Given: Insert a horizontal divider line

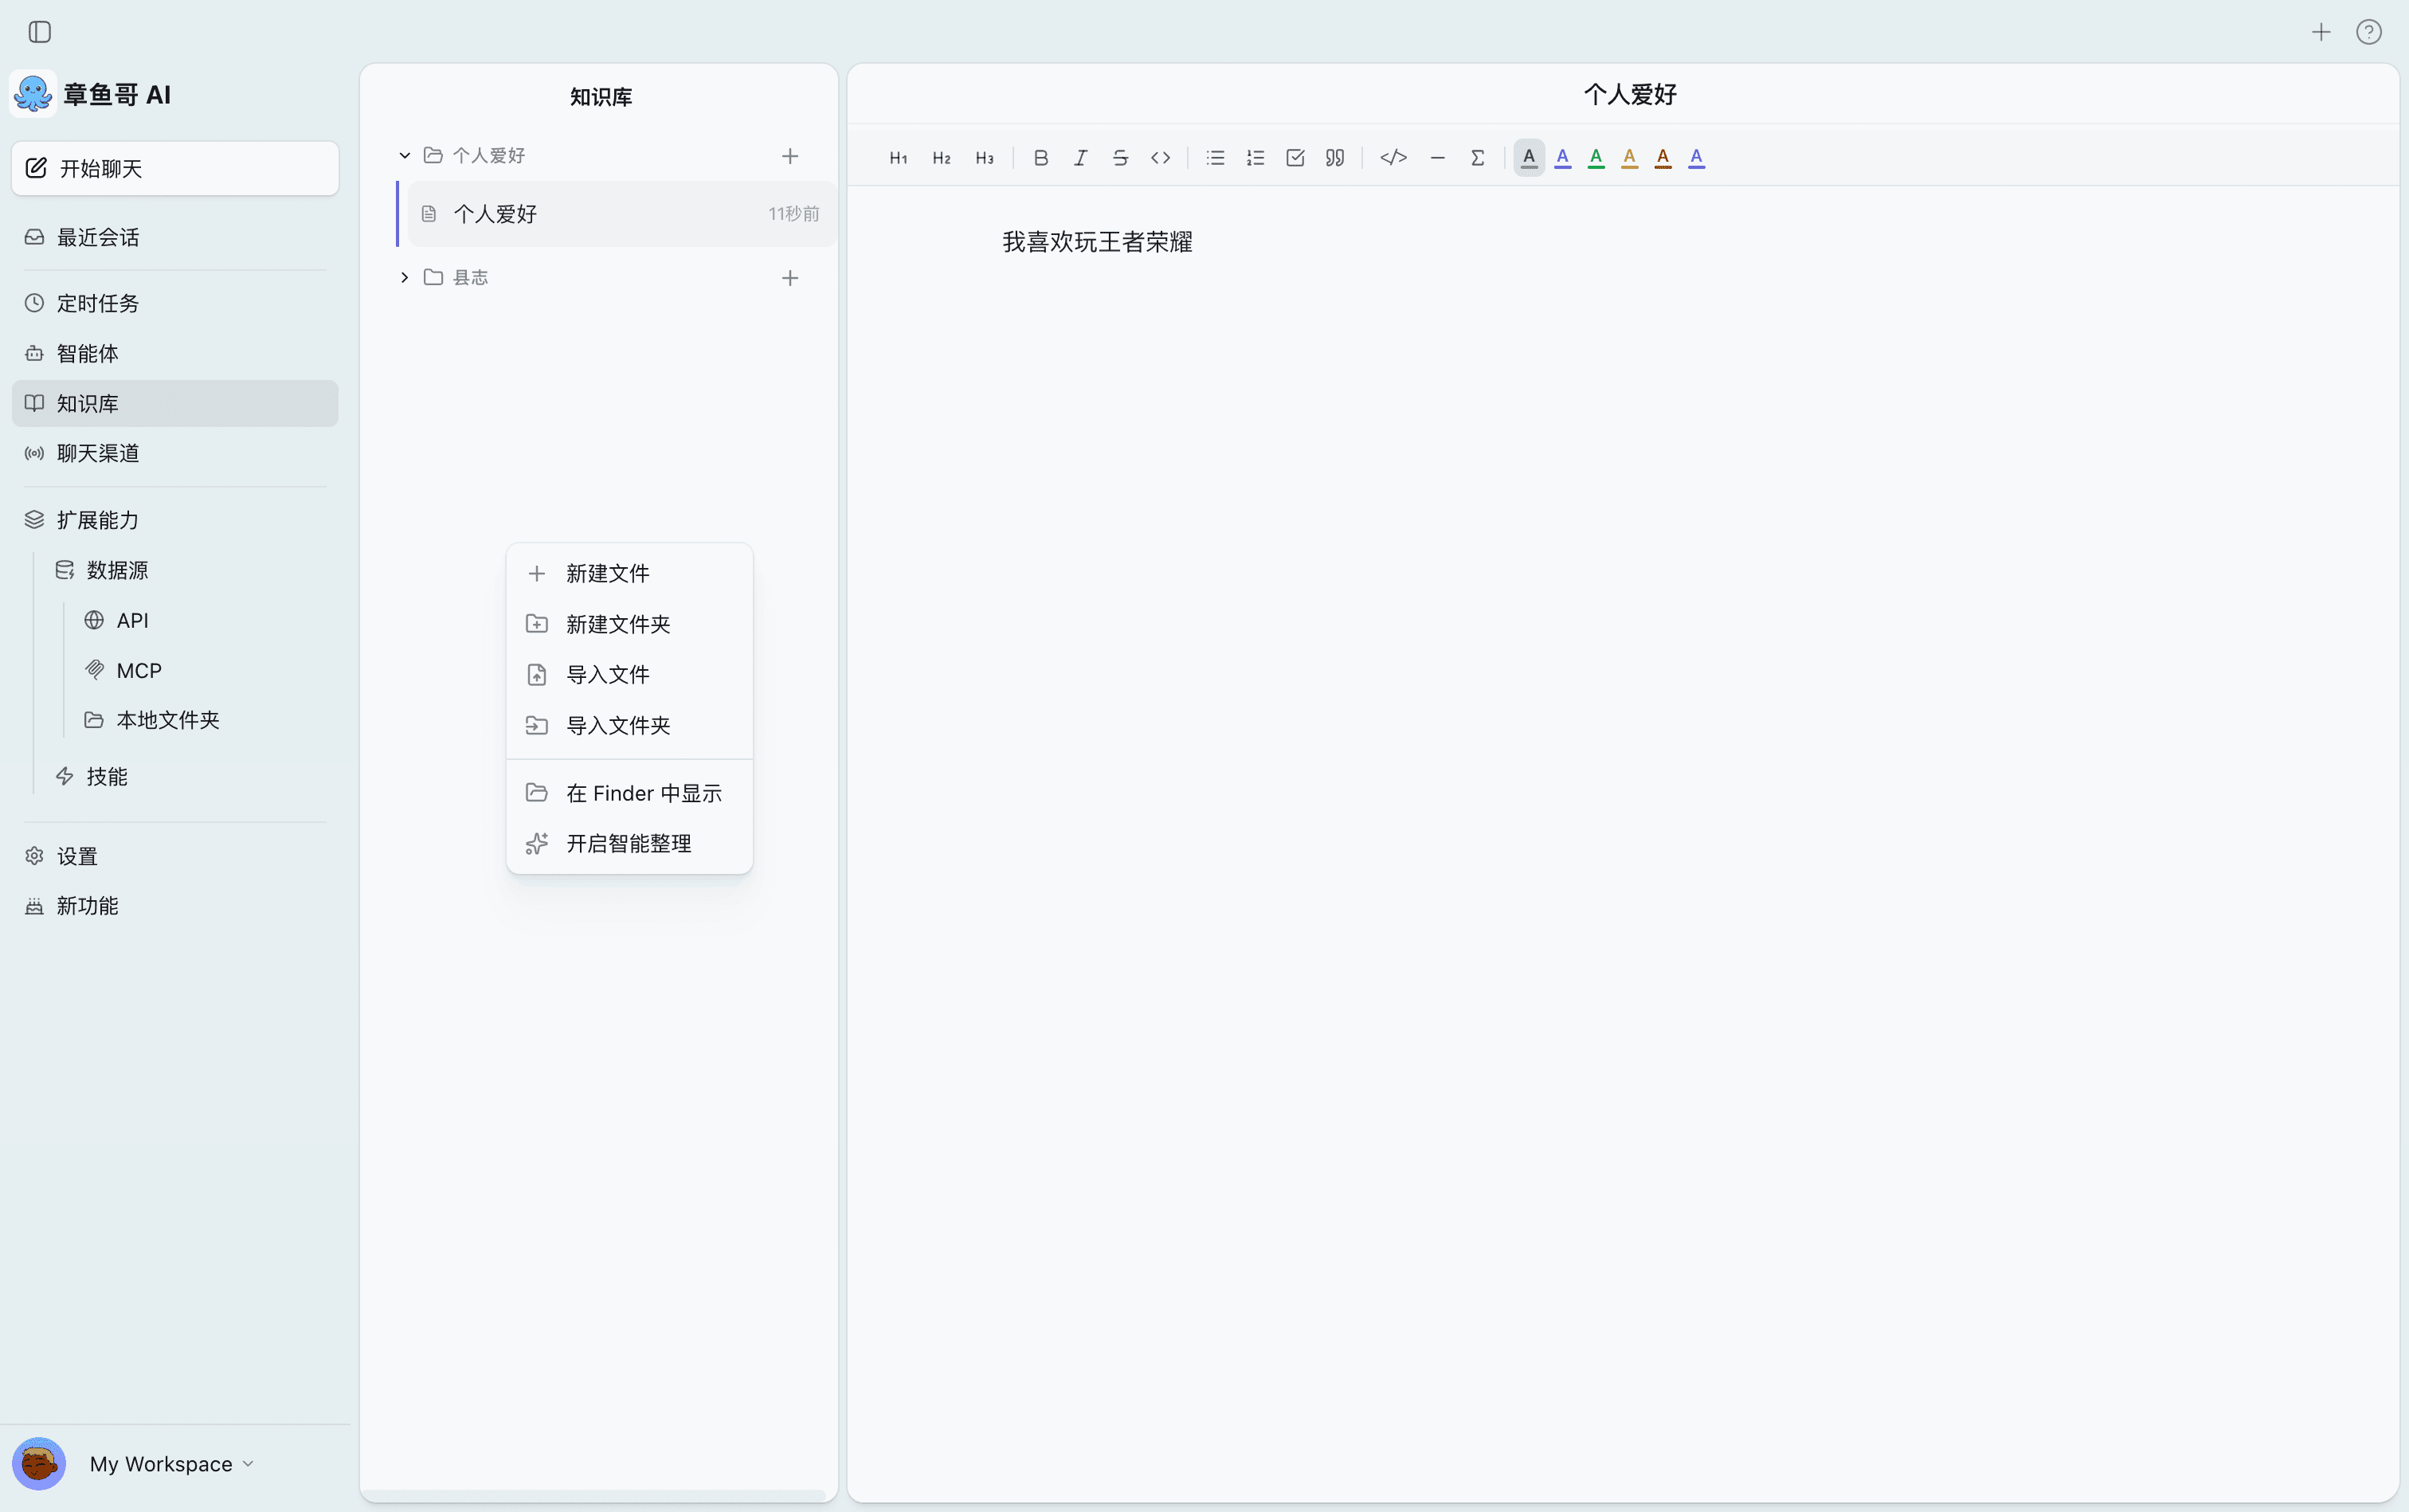Looking at the screenshot, I should tap(1437, 157).
